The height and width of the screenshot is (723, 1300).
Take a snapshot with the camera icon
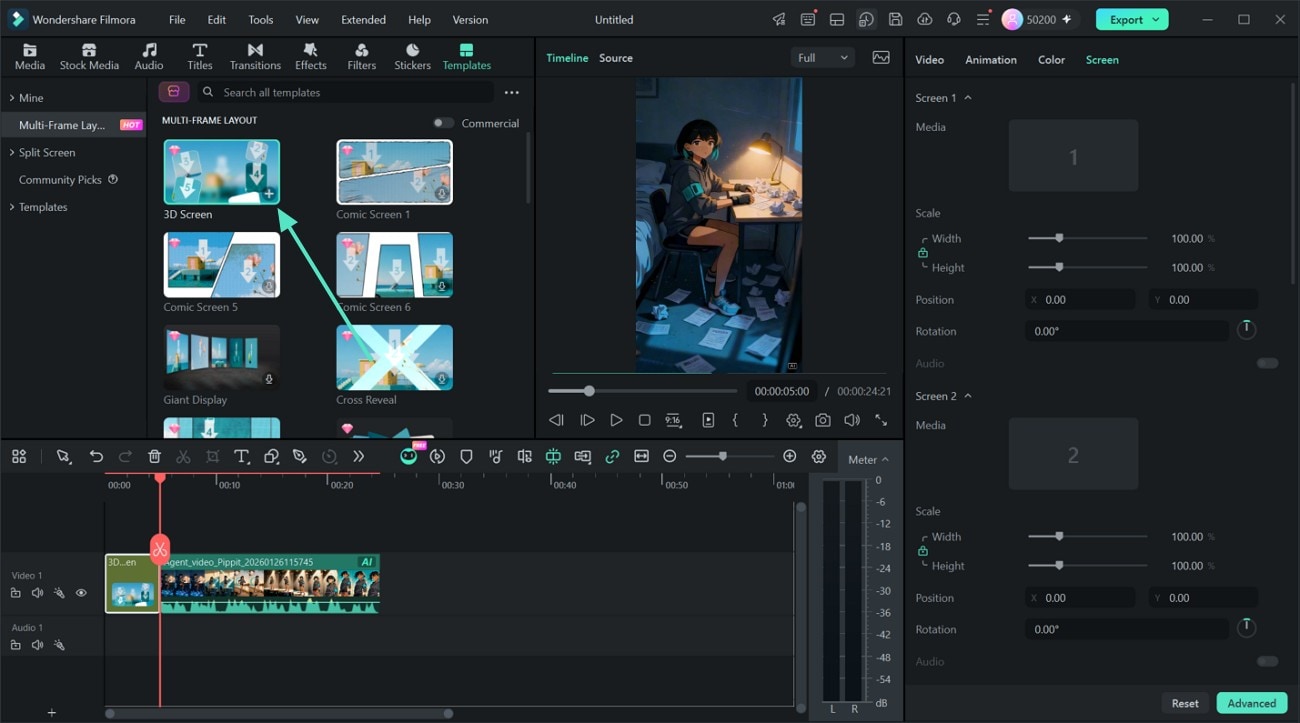822,421
